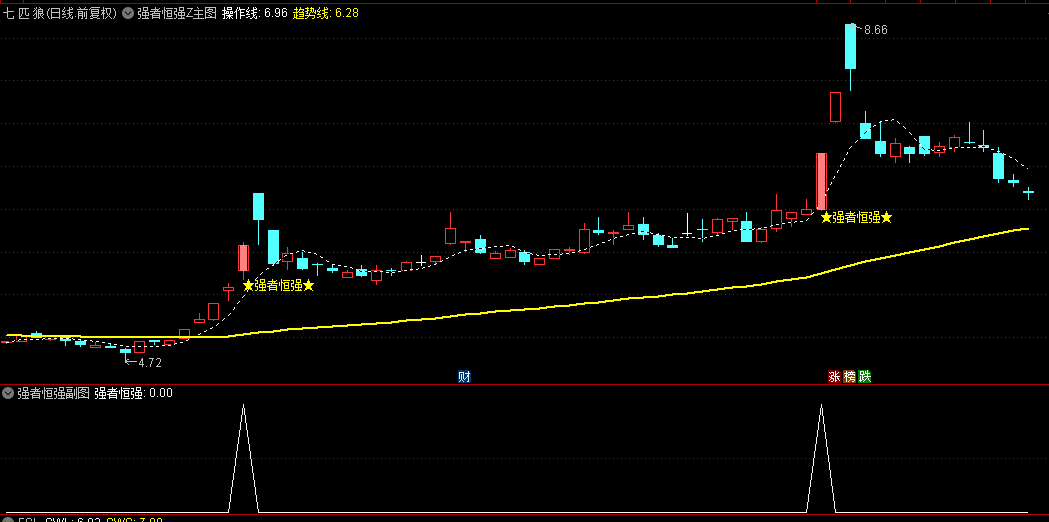Click the 强者恒强Z主图 indicator name
1049x522 pixels.
[x=177, y=13]
